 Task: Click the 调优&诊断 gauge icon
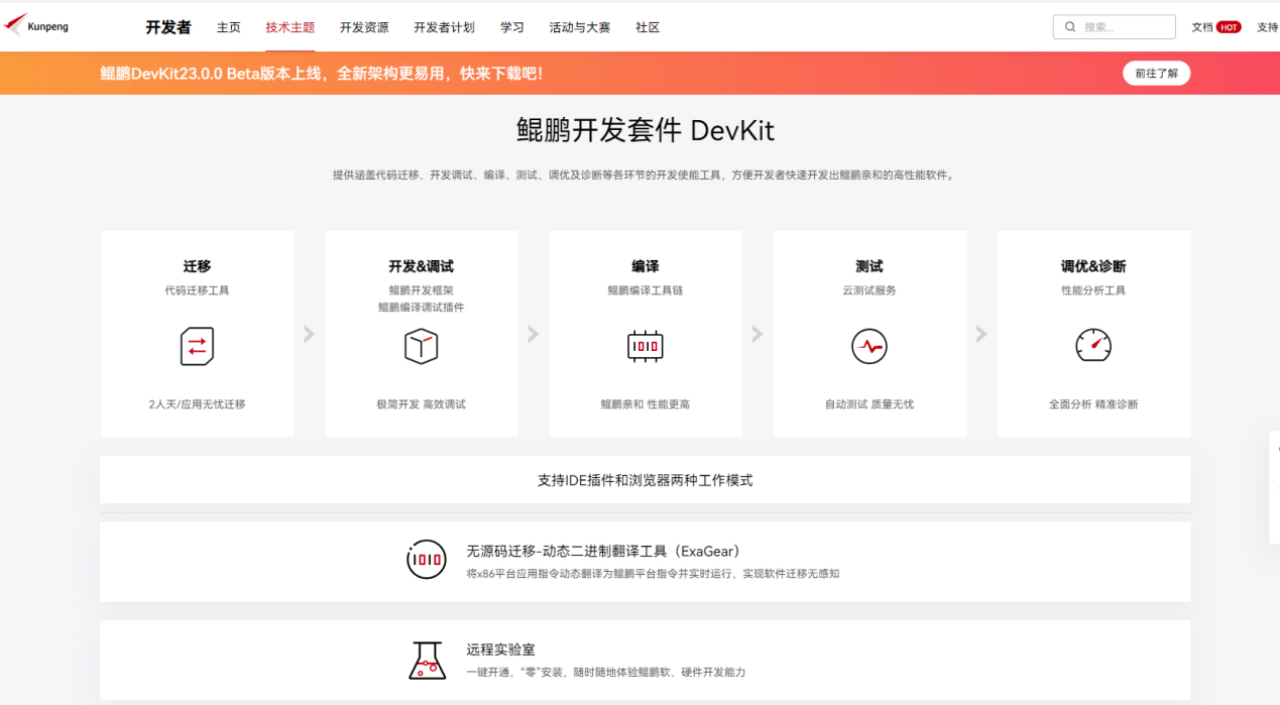1093,346
